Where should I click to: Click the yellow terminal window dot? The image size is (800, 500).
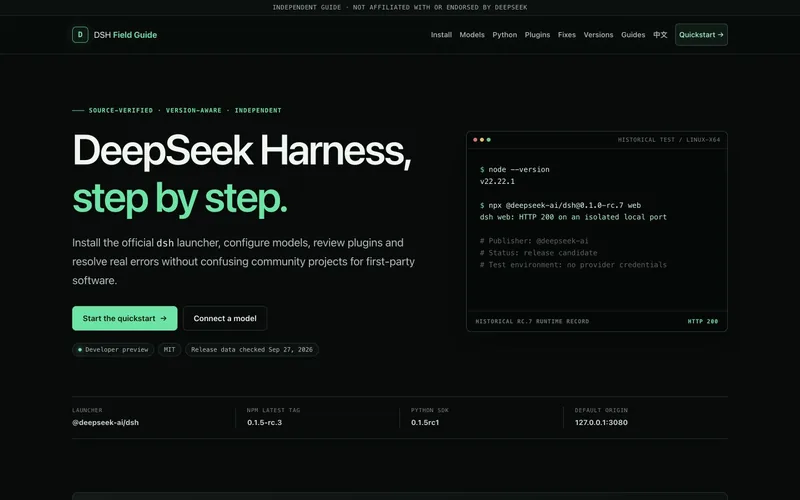(x=482, y=140)
